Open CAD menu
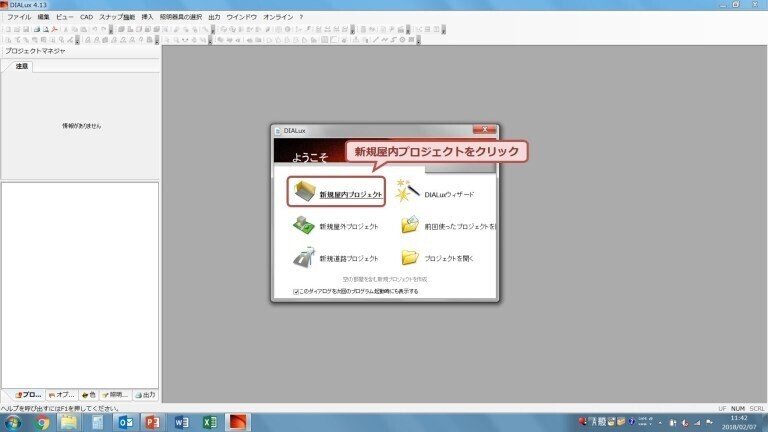The image size is (768, 432). (86, 17)
